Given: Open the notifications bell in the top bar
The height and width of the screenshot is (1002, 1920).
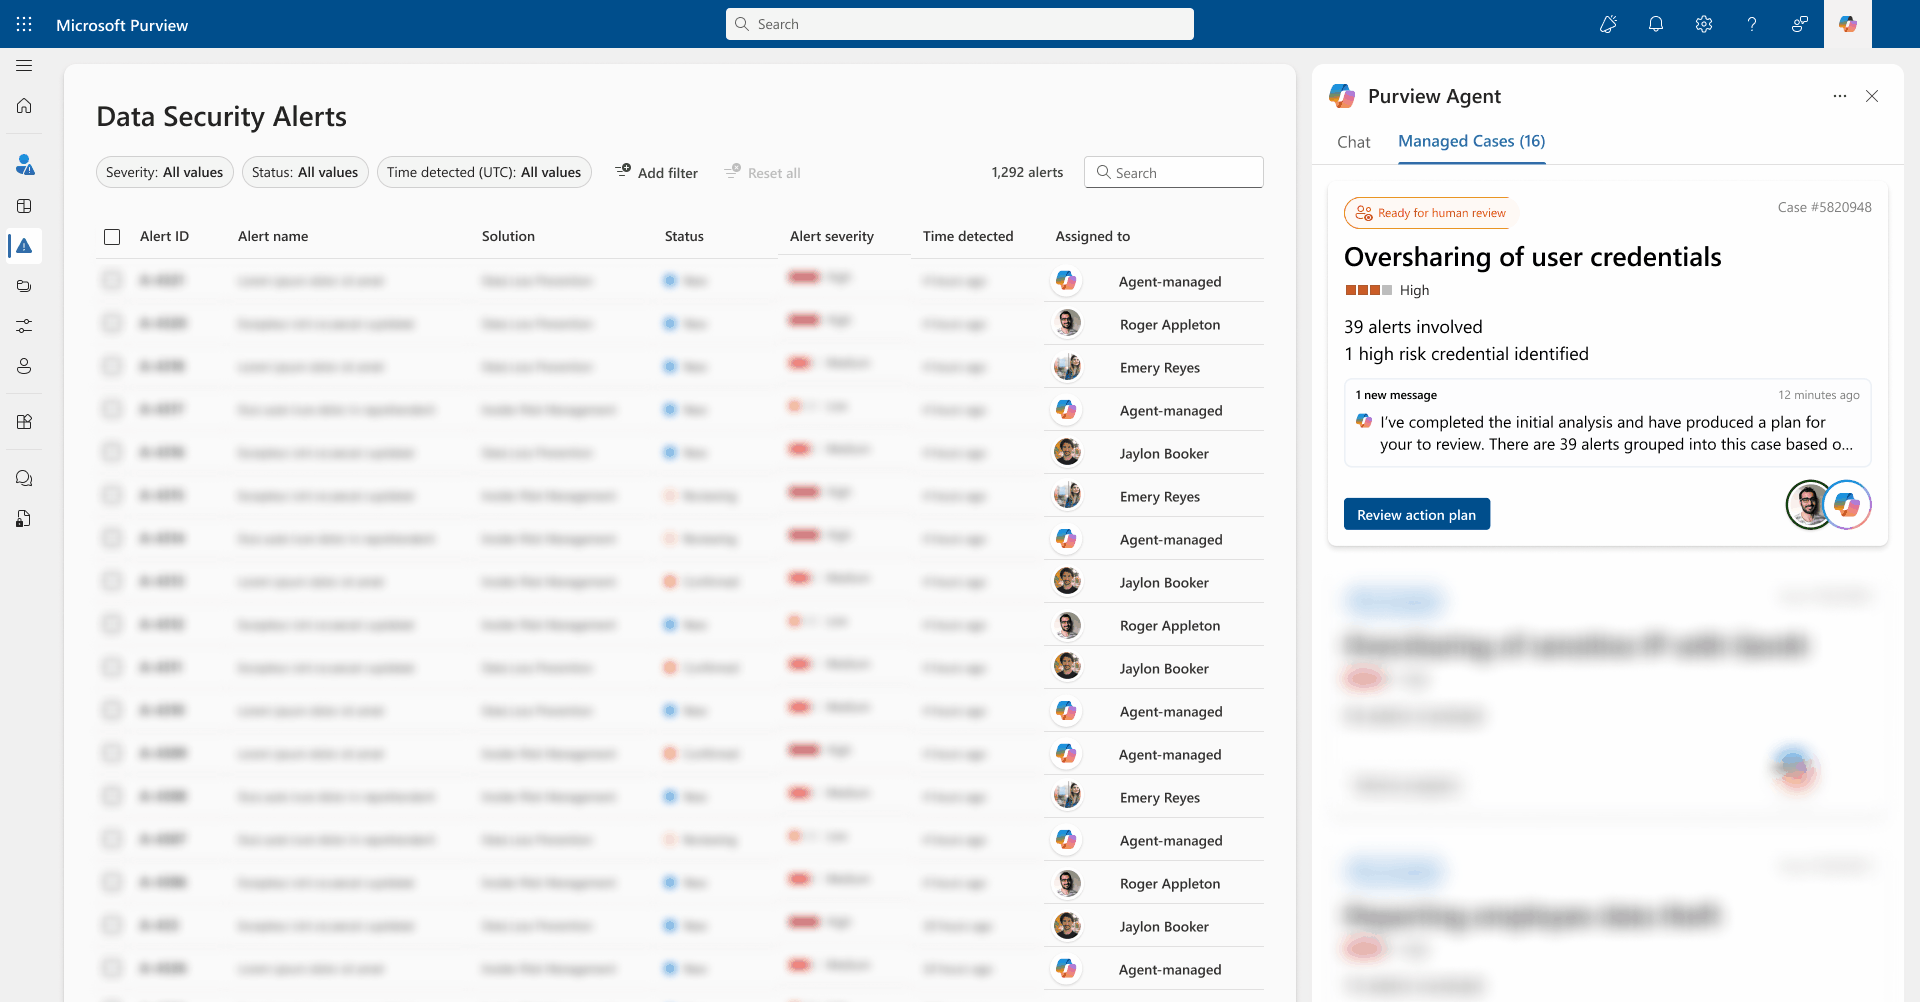Looking at the screenshot, I should [1656, 24].
